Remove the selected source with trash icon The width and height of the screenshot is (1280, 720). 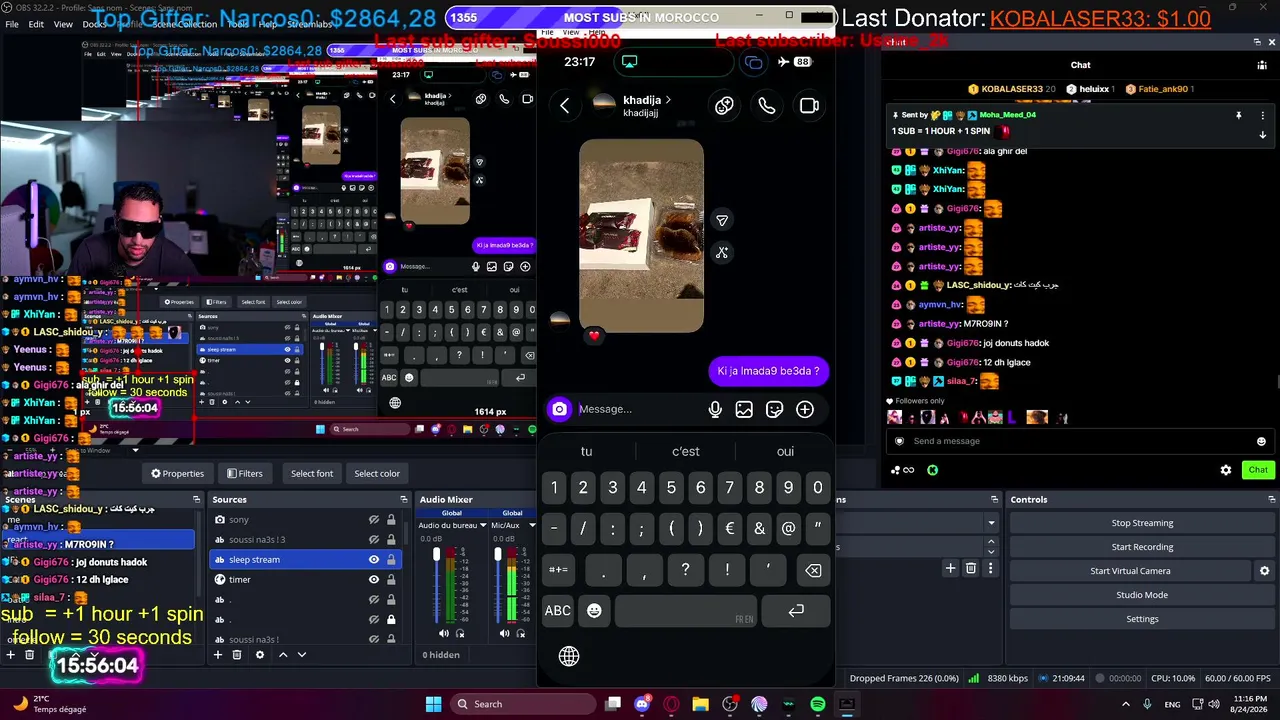coord(237,655)
